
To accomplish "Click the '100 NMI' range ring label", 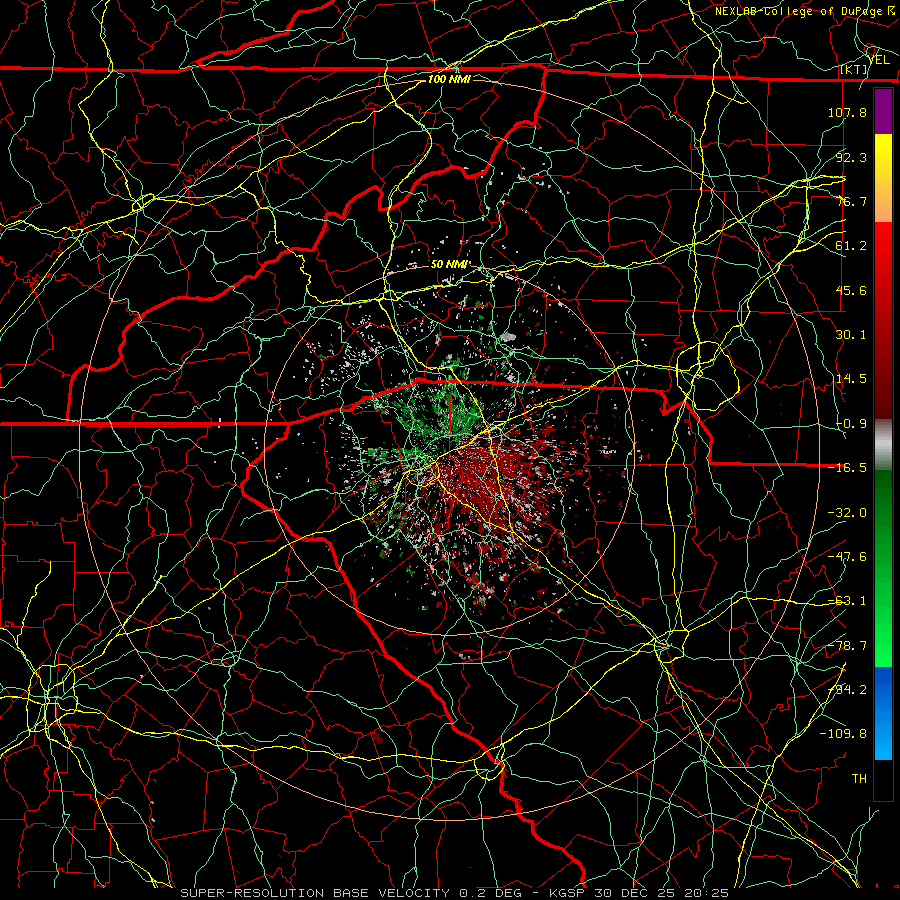I will tap(449, 79).
